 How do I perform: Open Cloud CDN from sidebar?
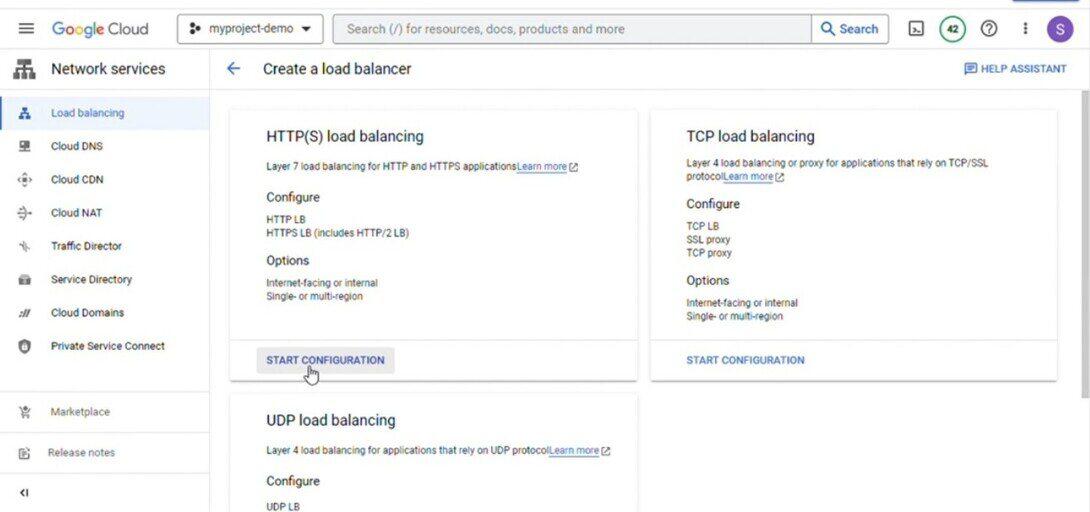[x=77, y=180]
